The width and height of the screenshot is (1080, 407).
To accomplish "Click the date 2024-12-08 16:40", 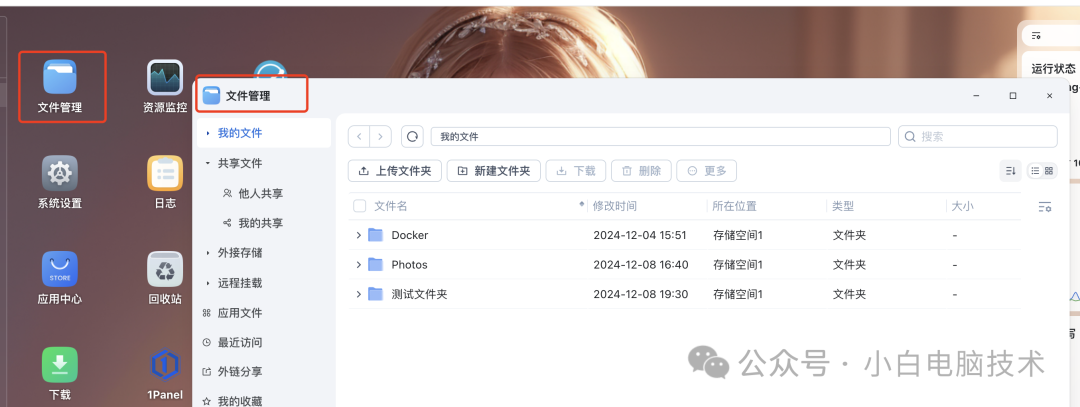I will tap(641, 264).
